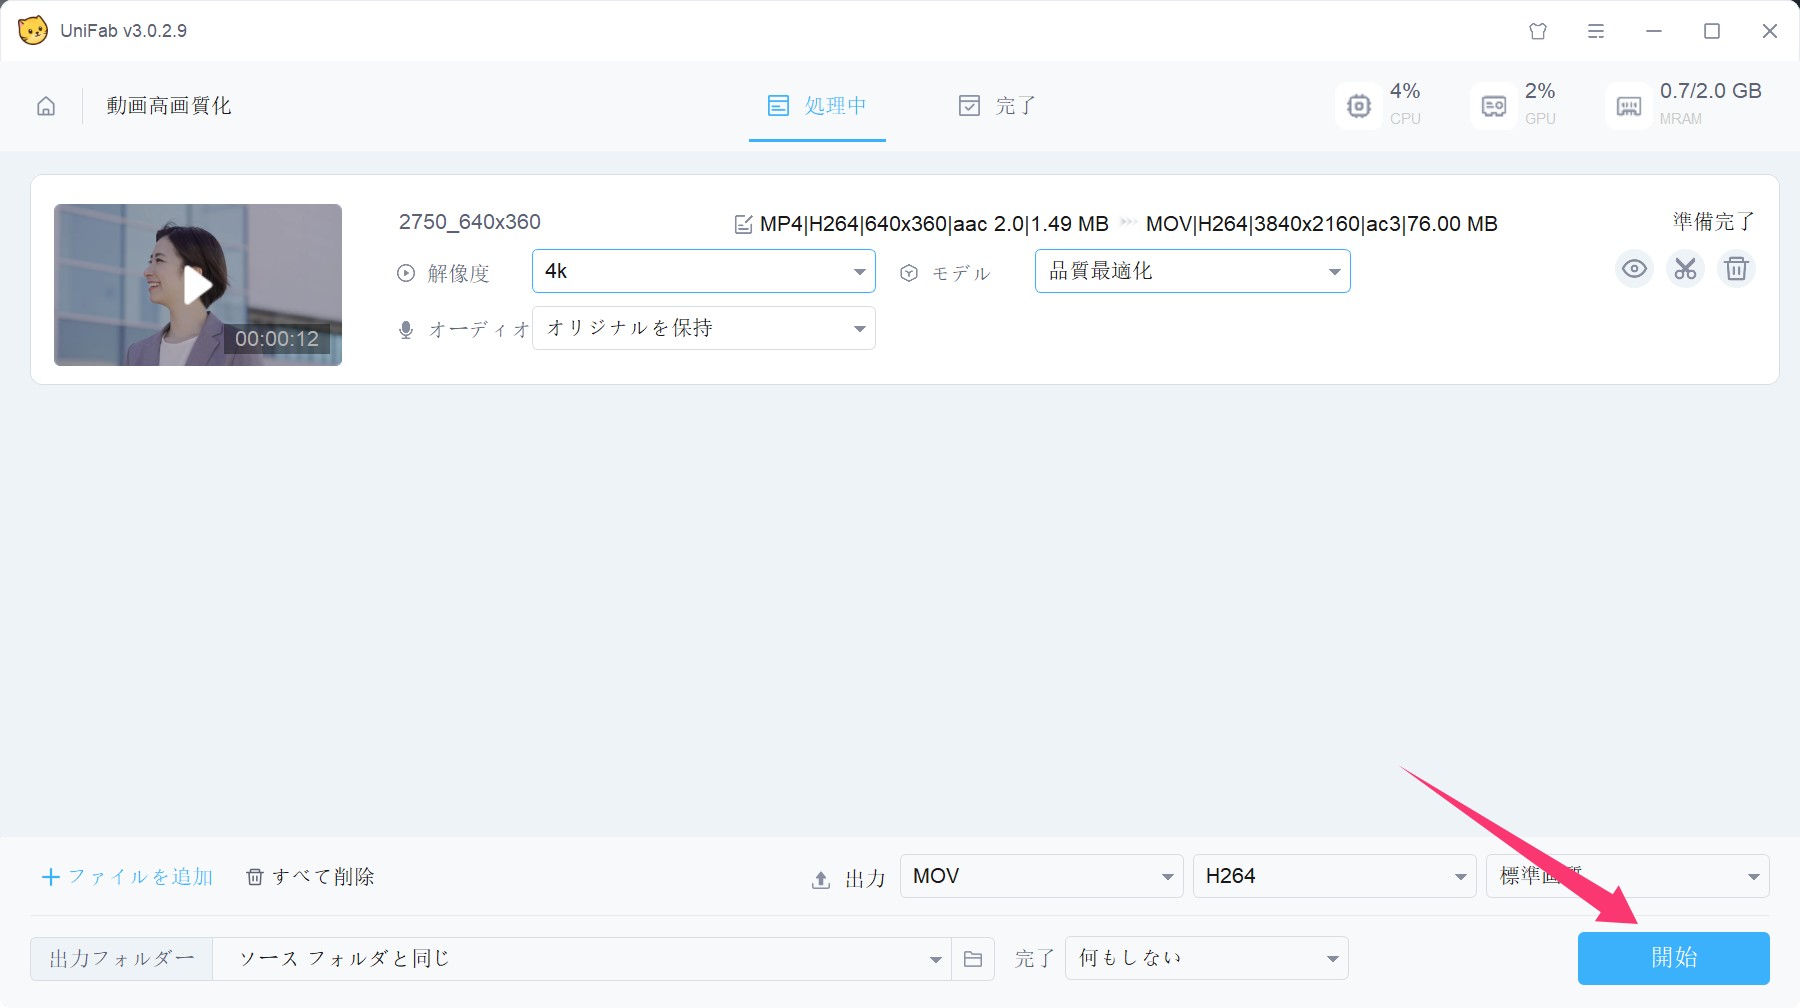
Task: Switch to the 完了 tab
Action: (x=997, y=105)
